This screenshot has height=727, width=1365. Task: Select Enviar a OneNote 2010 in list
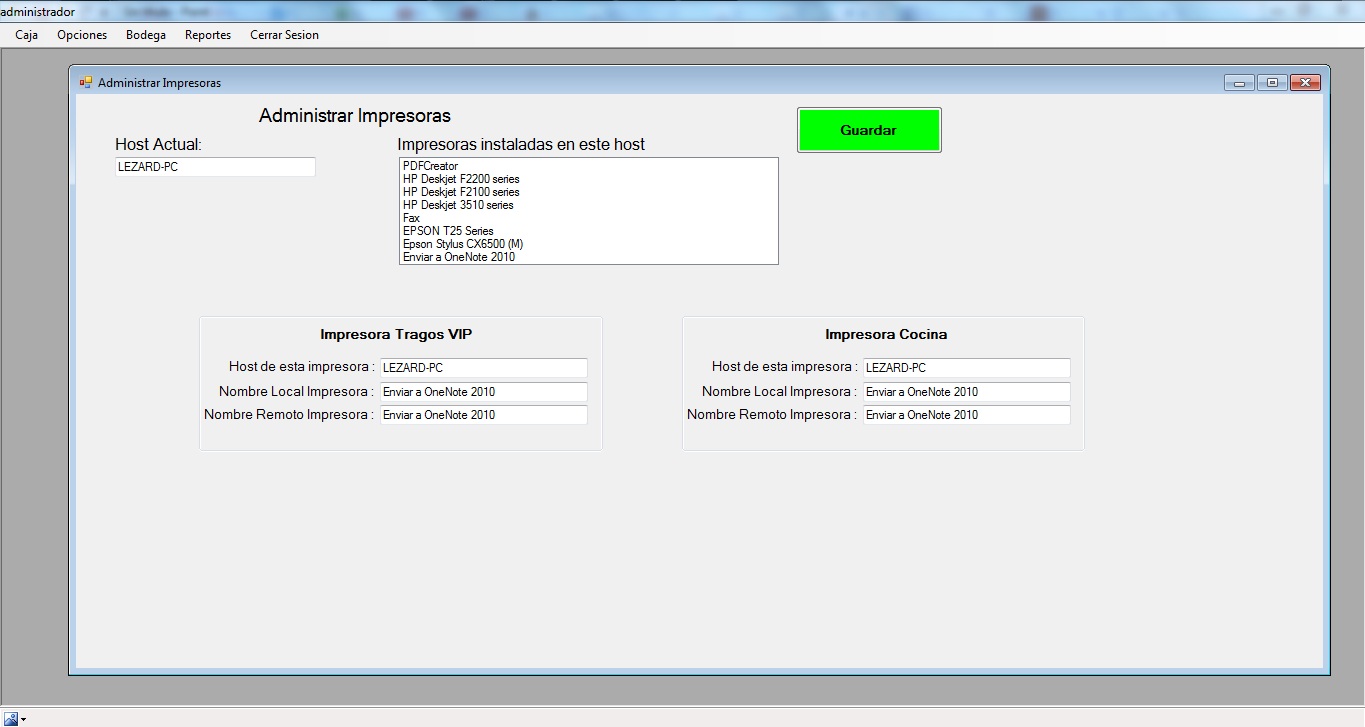(x=588, y=257)
